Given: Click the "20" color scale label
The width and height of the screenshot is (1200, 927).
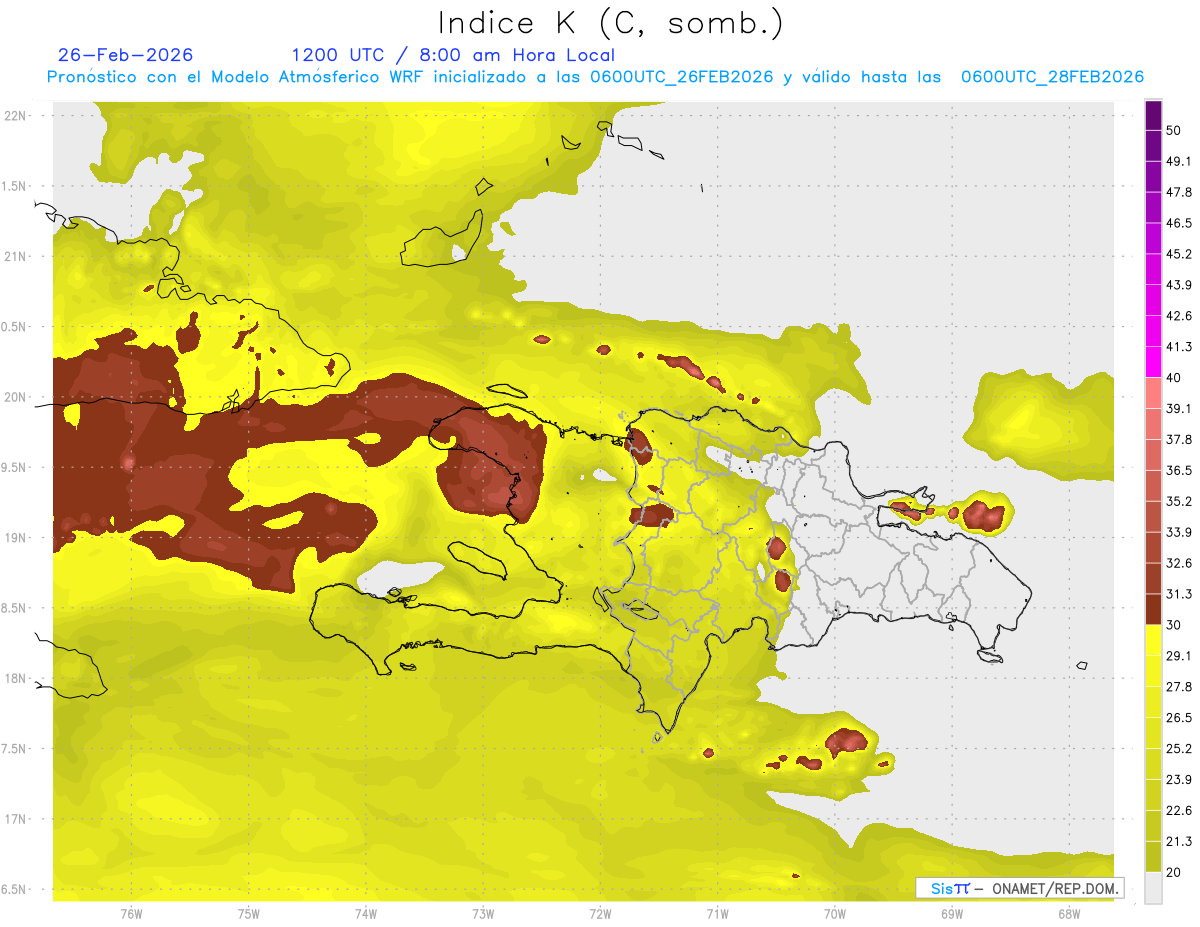Looking at the screenshot, I should tap(1174, 872).
